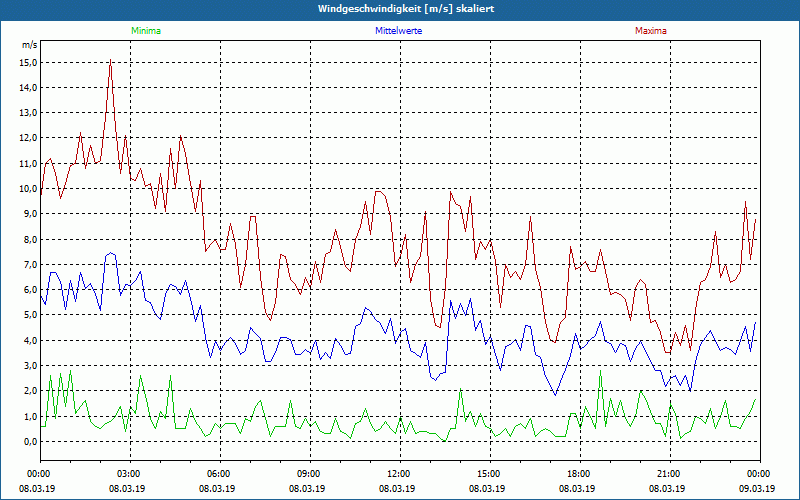The height and width of the screenshot is (500, 800).
Task: Click the 2,0 y-axis value
Action: pos(31,391)
